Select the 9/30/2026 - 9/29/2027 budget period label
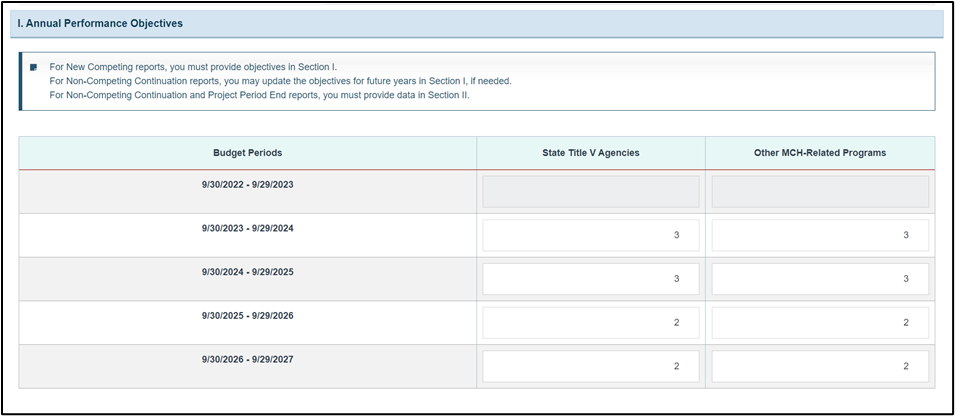This screenshot has width=955, height=416. 247,359
